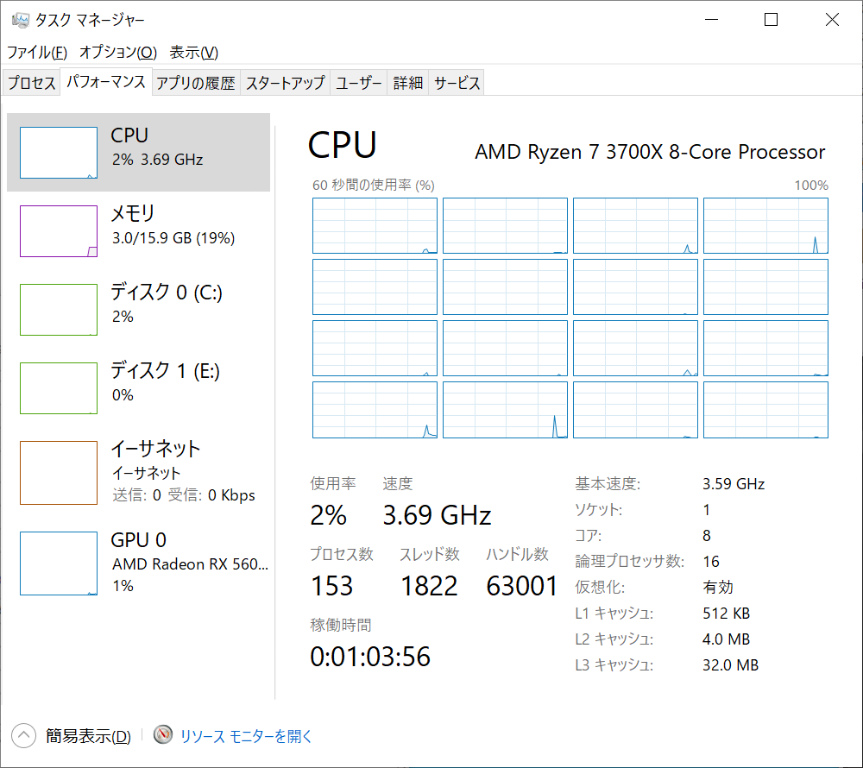Switch to the 詳細 tab

[407, 84]
